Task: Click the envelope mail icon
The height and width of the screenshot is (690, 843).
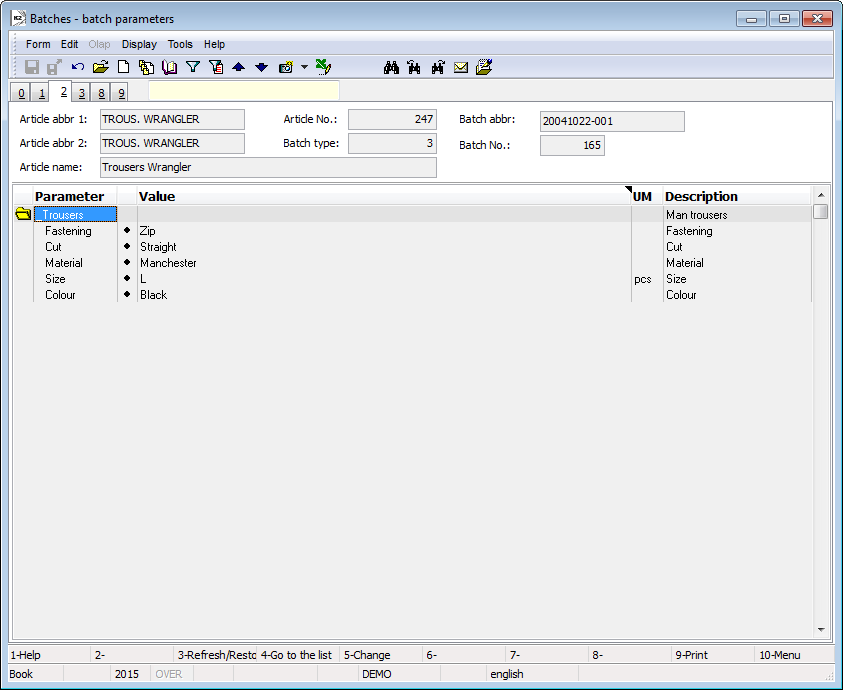Action: click(461, 67)
